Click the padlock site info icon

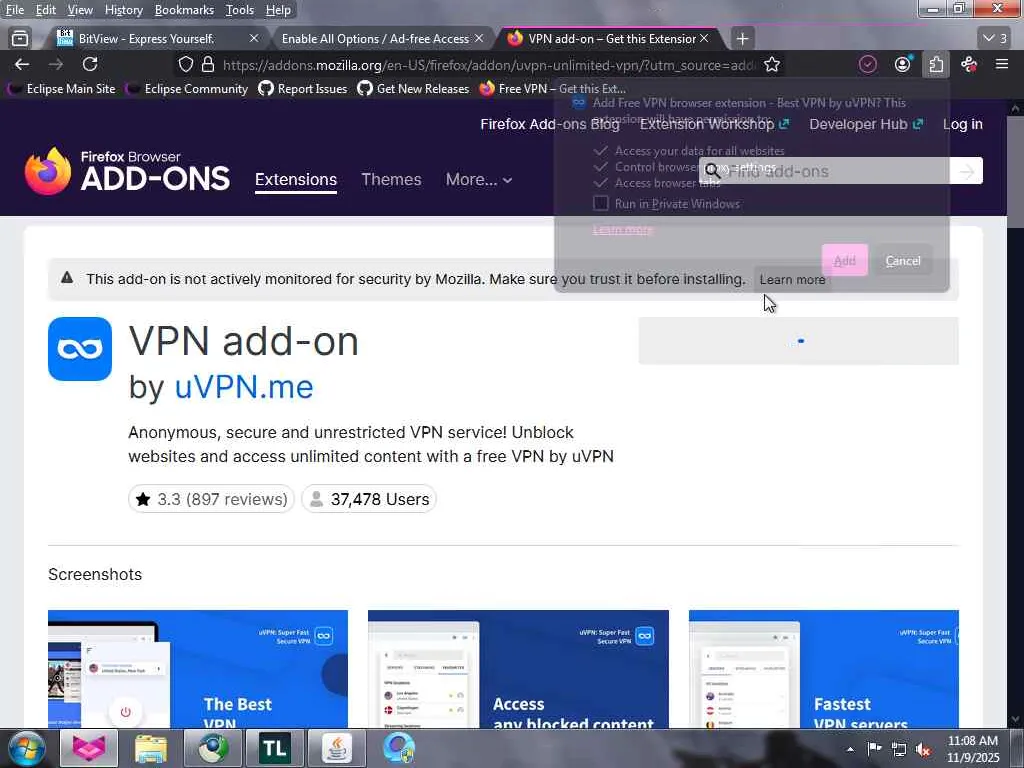(208, 64)
